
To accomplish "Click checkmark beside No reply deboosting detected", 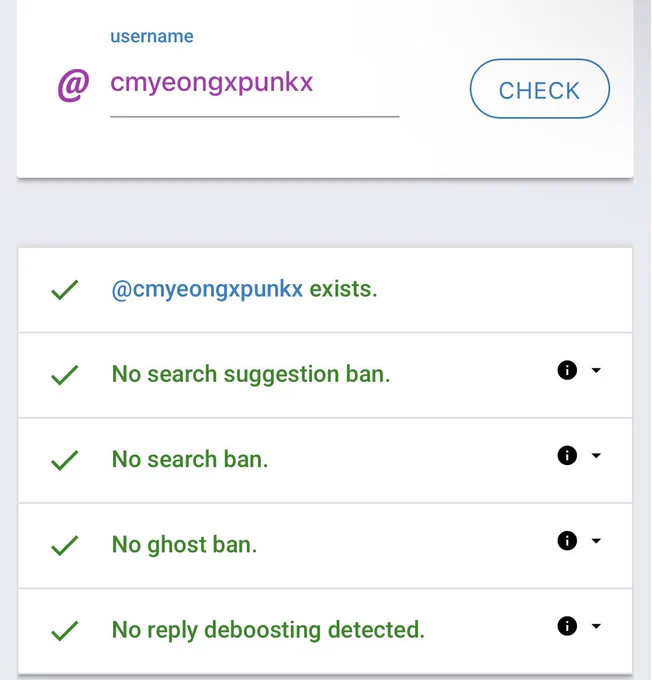I will pos(65,631).
